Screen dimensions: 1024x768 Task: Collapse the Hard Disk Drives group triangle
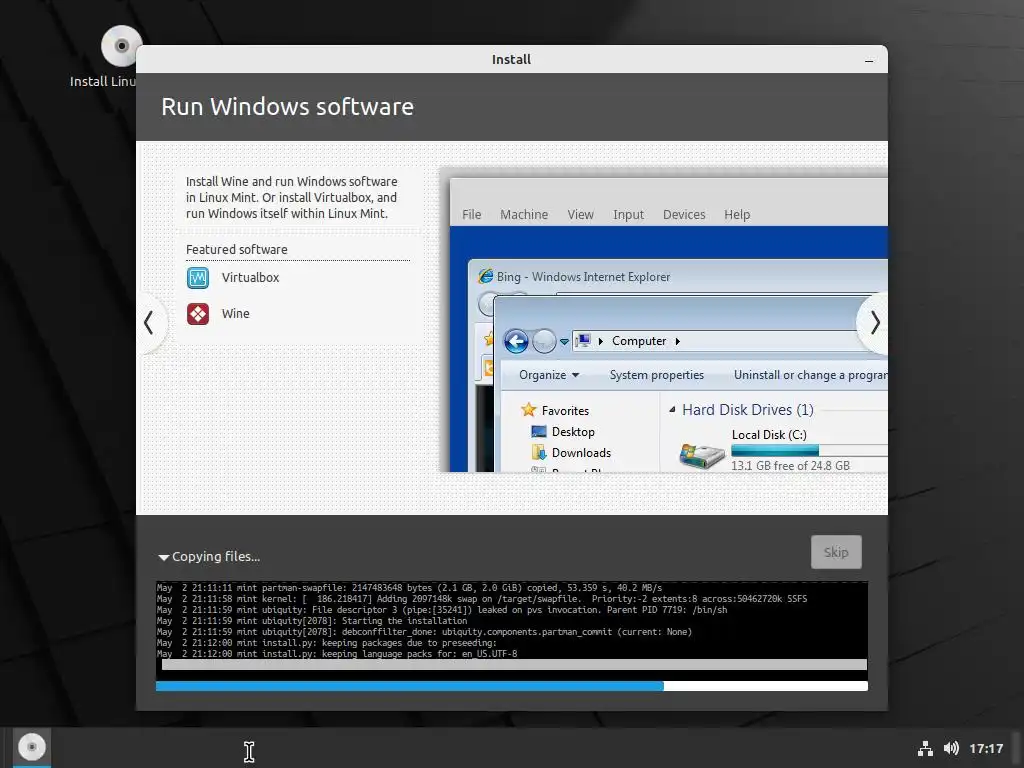[x=672, y=409]
